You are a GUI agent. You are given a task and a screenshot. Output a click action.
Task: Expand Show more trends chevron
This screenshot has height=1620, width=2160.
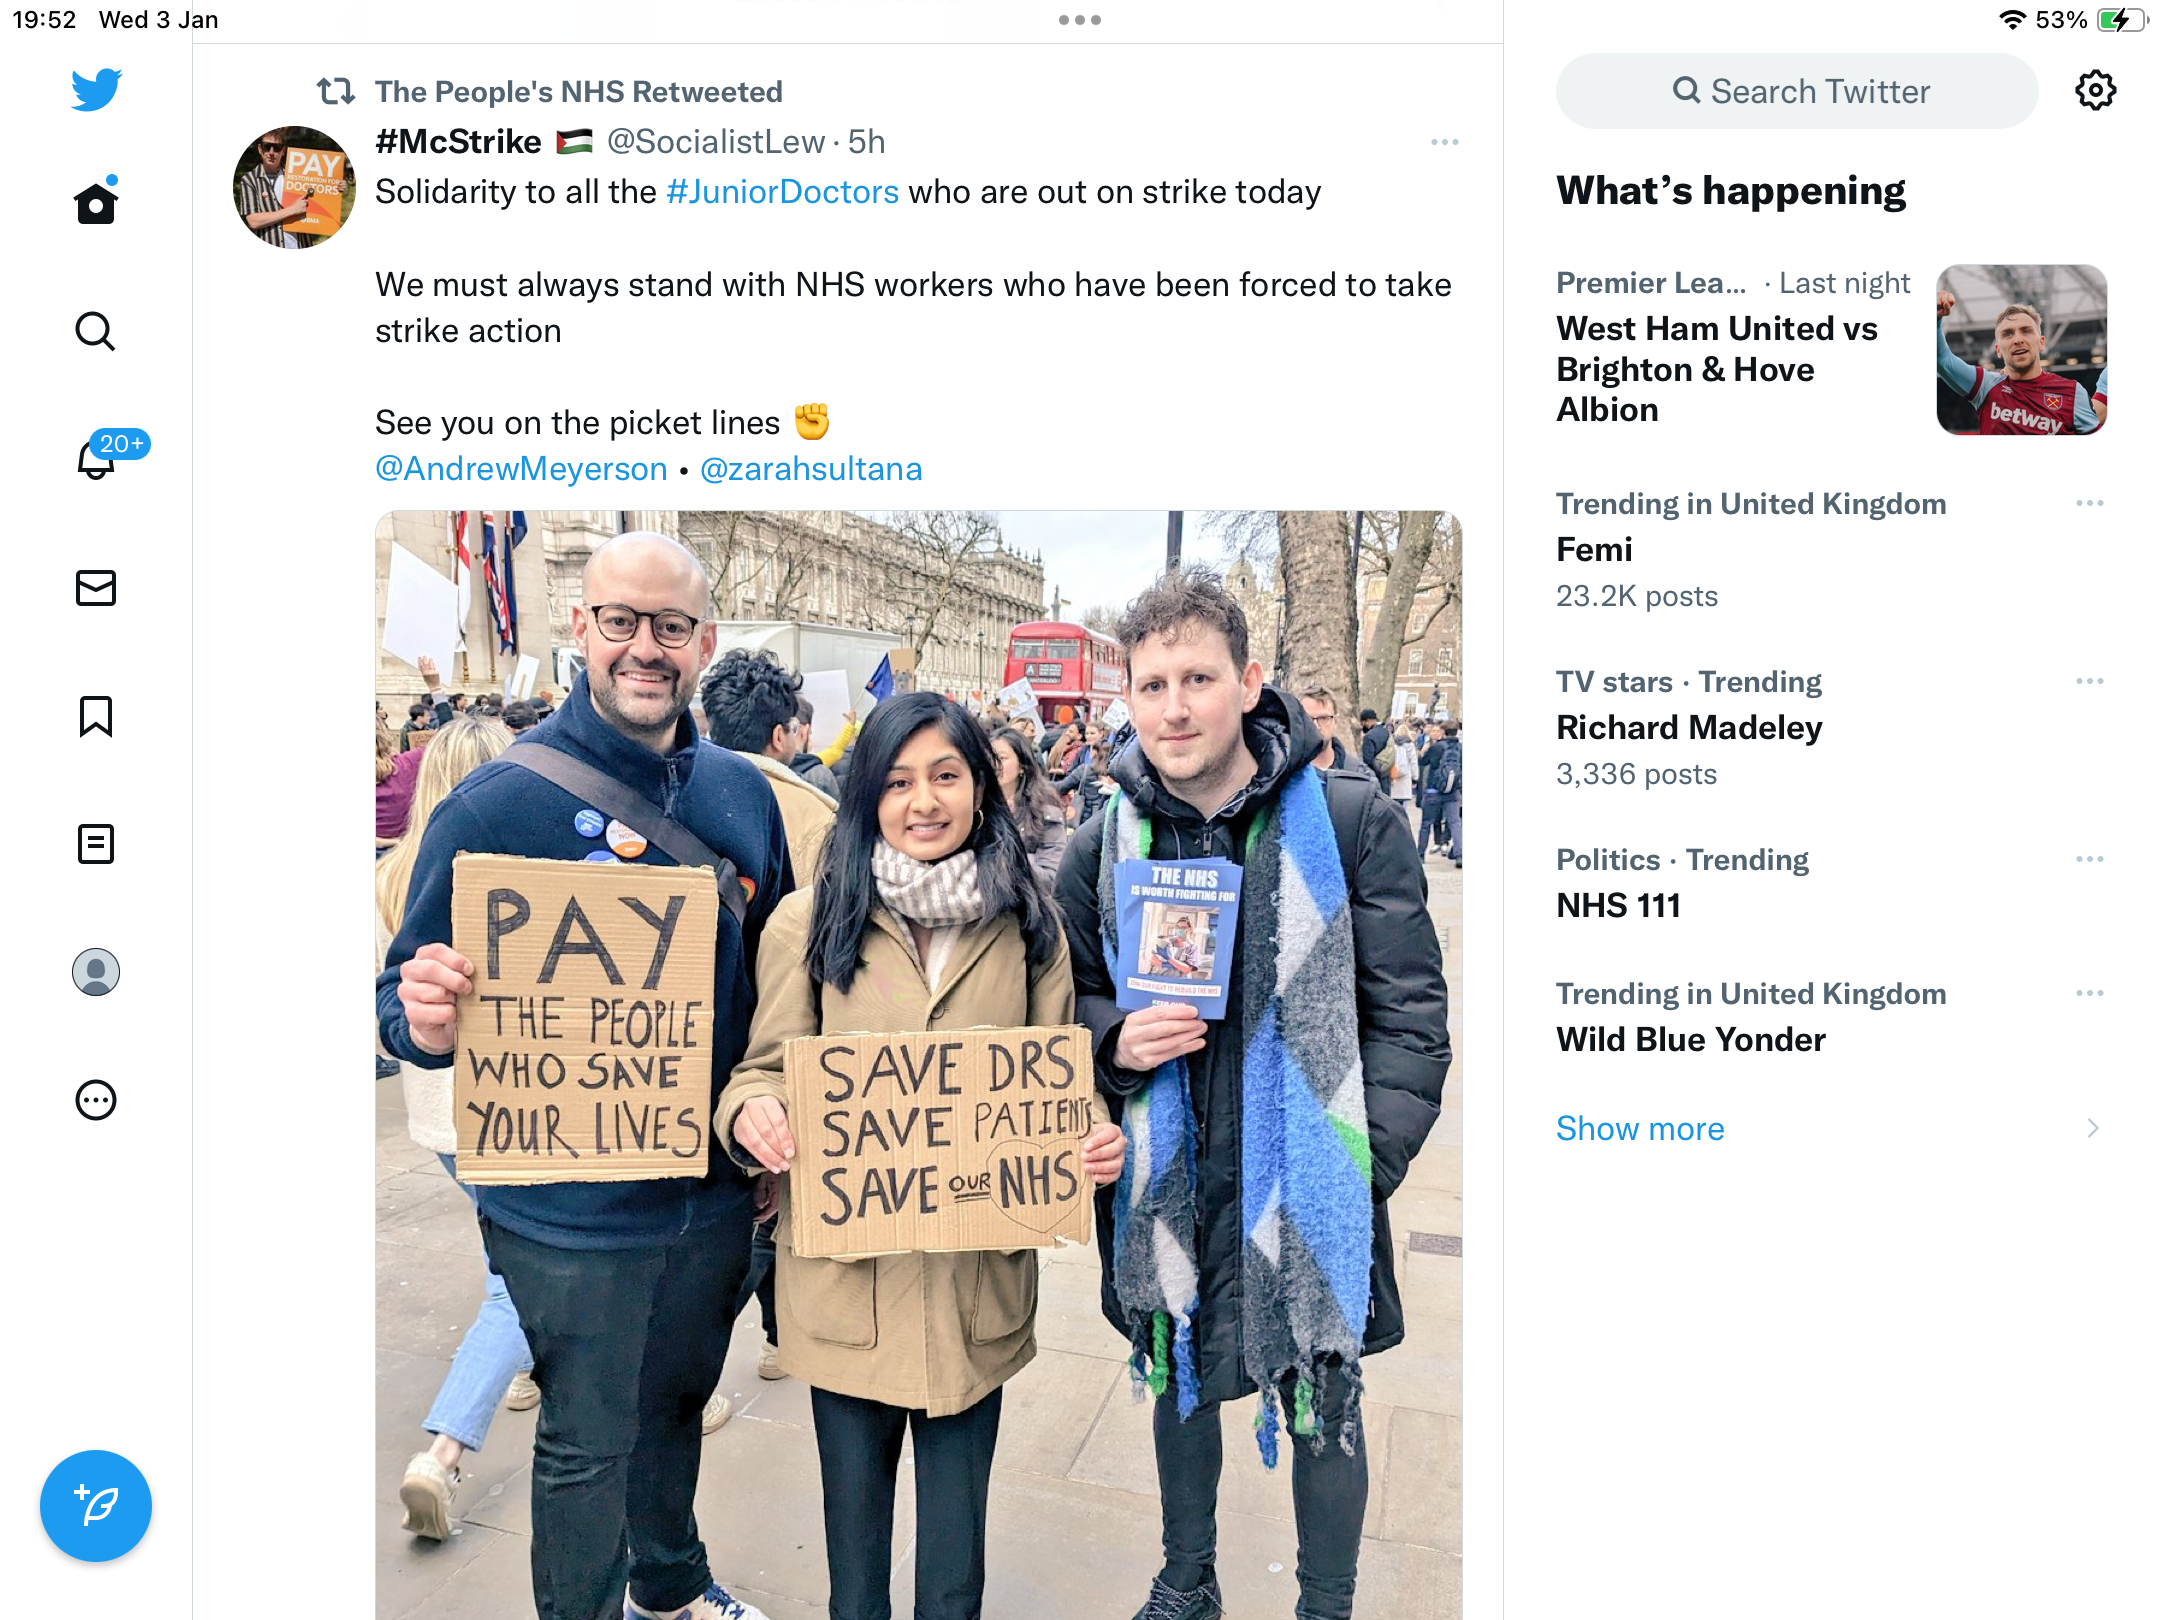coord(2093,1128)
